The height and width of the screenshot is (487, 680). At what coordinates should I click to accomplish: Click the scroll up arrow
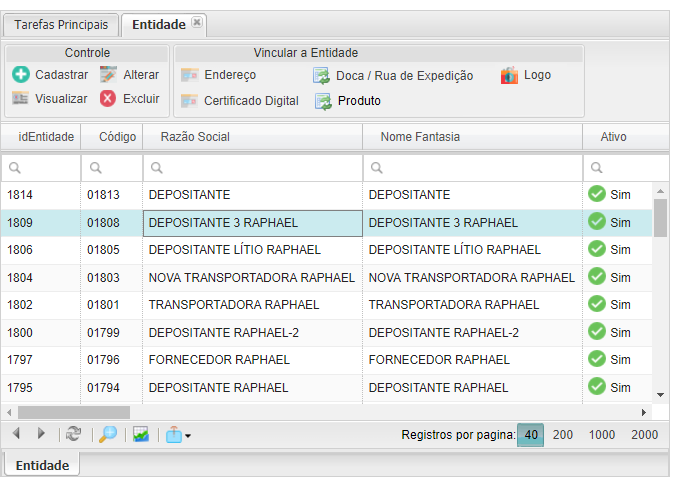click(x=660, y=191)
